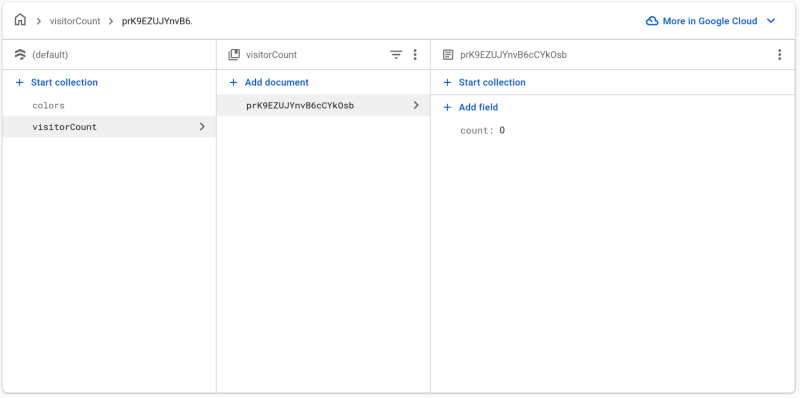Screen dimensions: 800x398
Task: Click the document icon in the document header
Action: coord(448,55)
